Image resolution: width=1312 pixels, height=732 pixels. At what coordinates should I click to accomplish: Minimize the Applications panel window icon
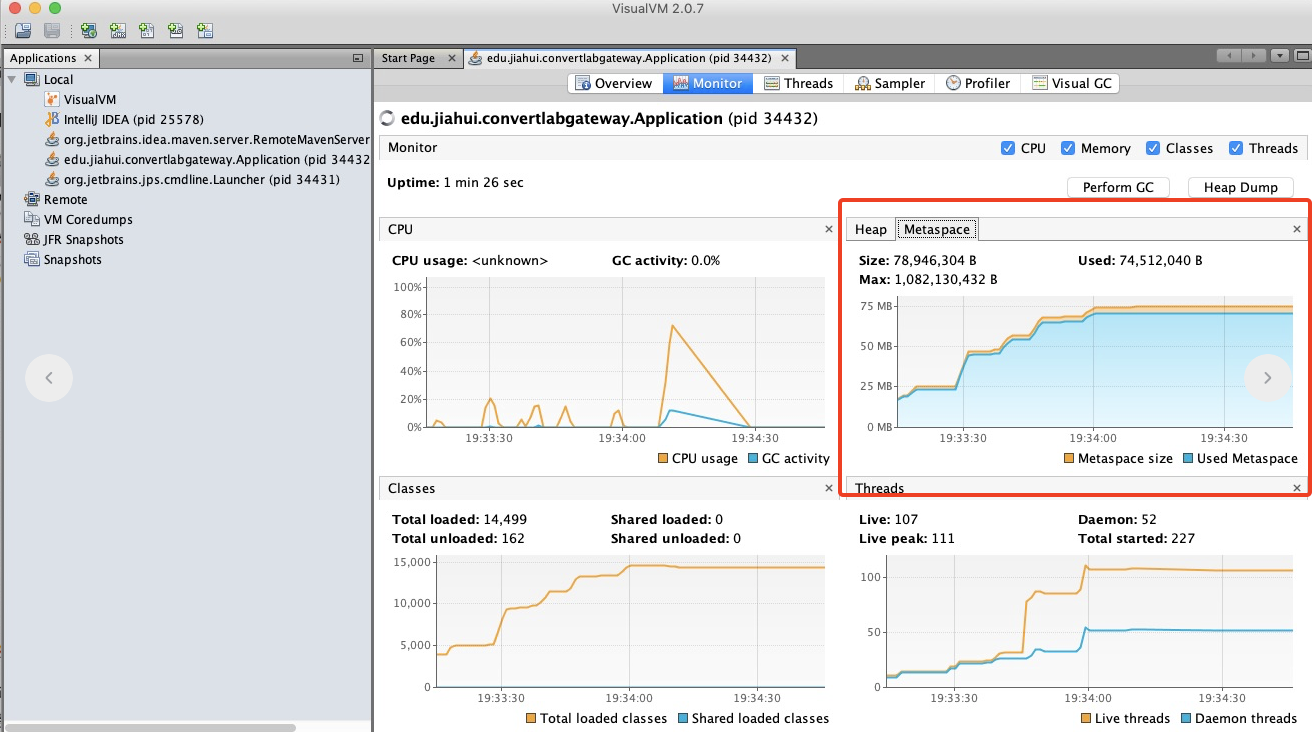click(358, 58)
